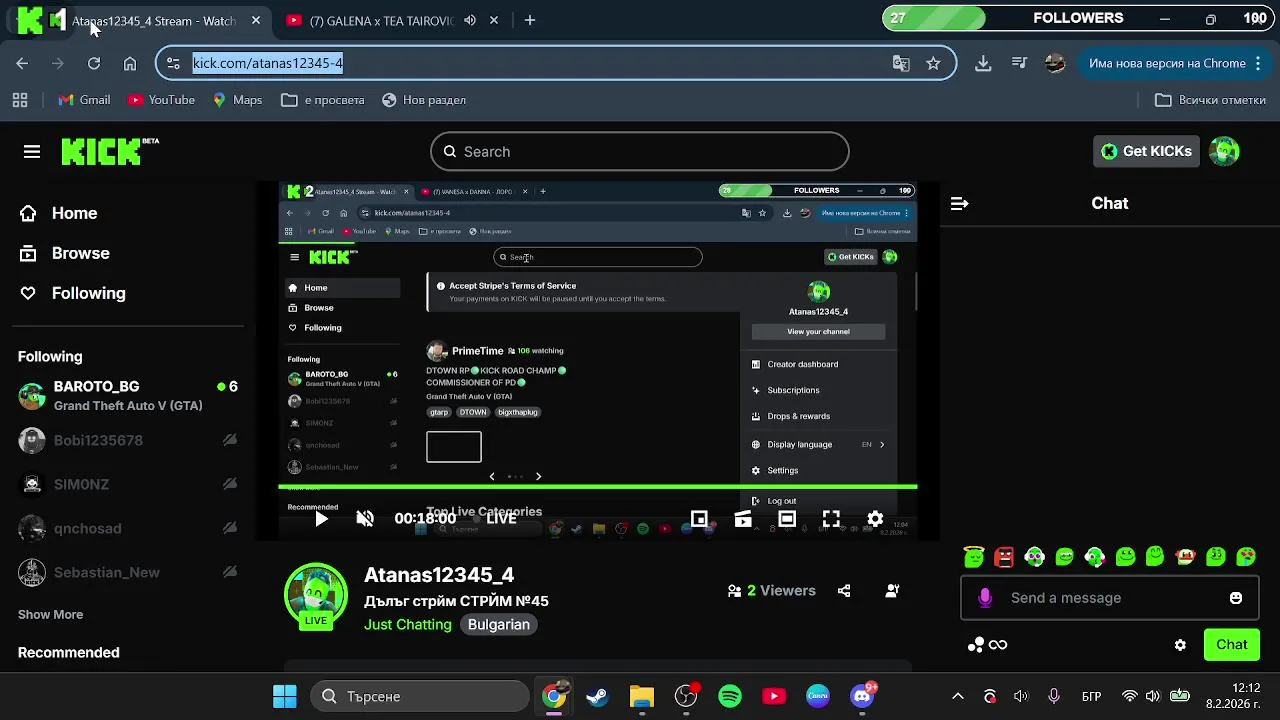Focus the Kick Search field

click(x=640, y=152)
